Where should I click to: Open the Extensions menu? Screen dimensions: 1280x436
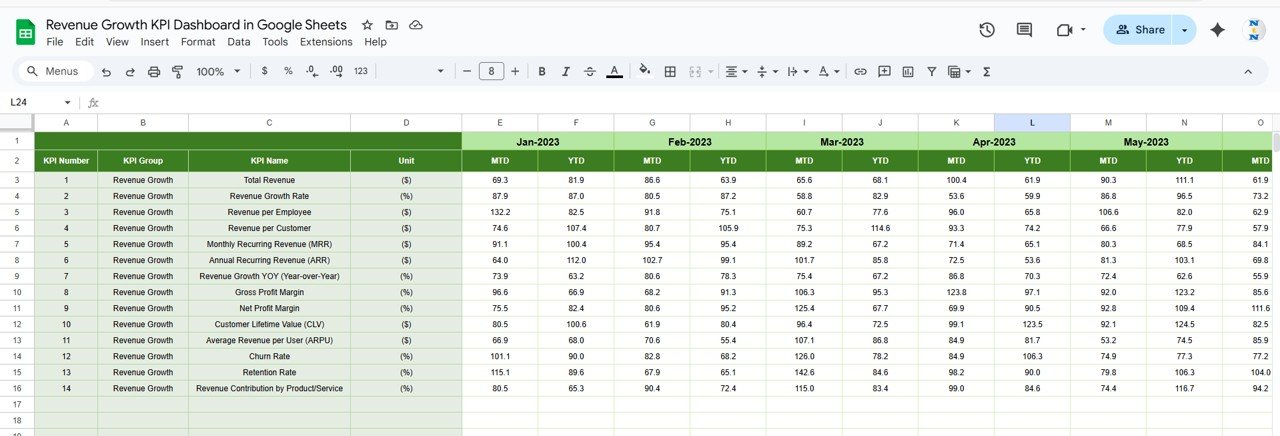click(x=326, y=42)
